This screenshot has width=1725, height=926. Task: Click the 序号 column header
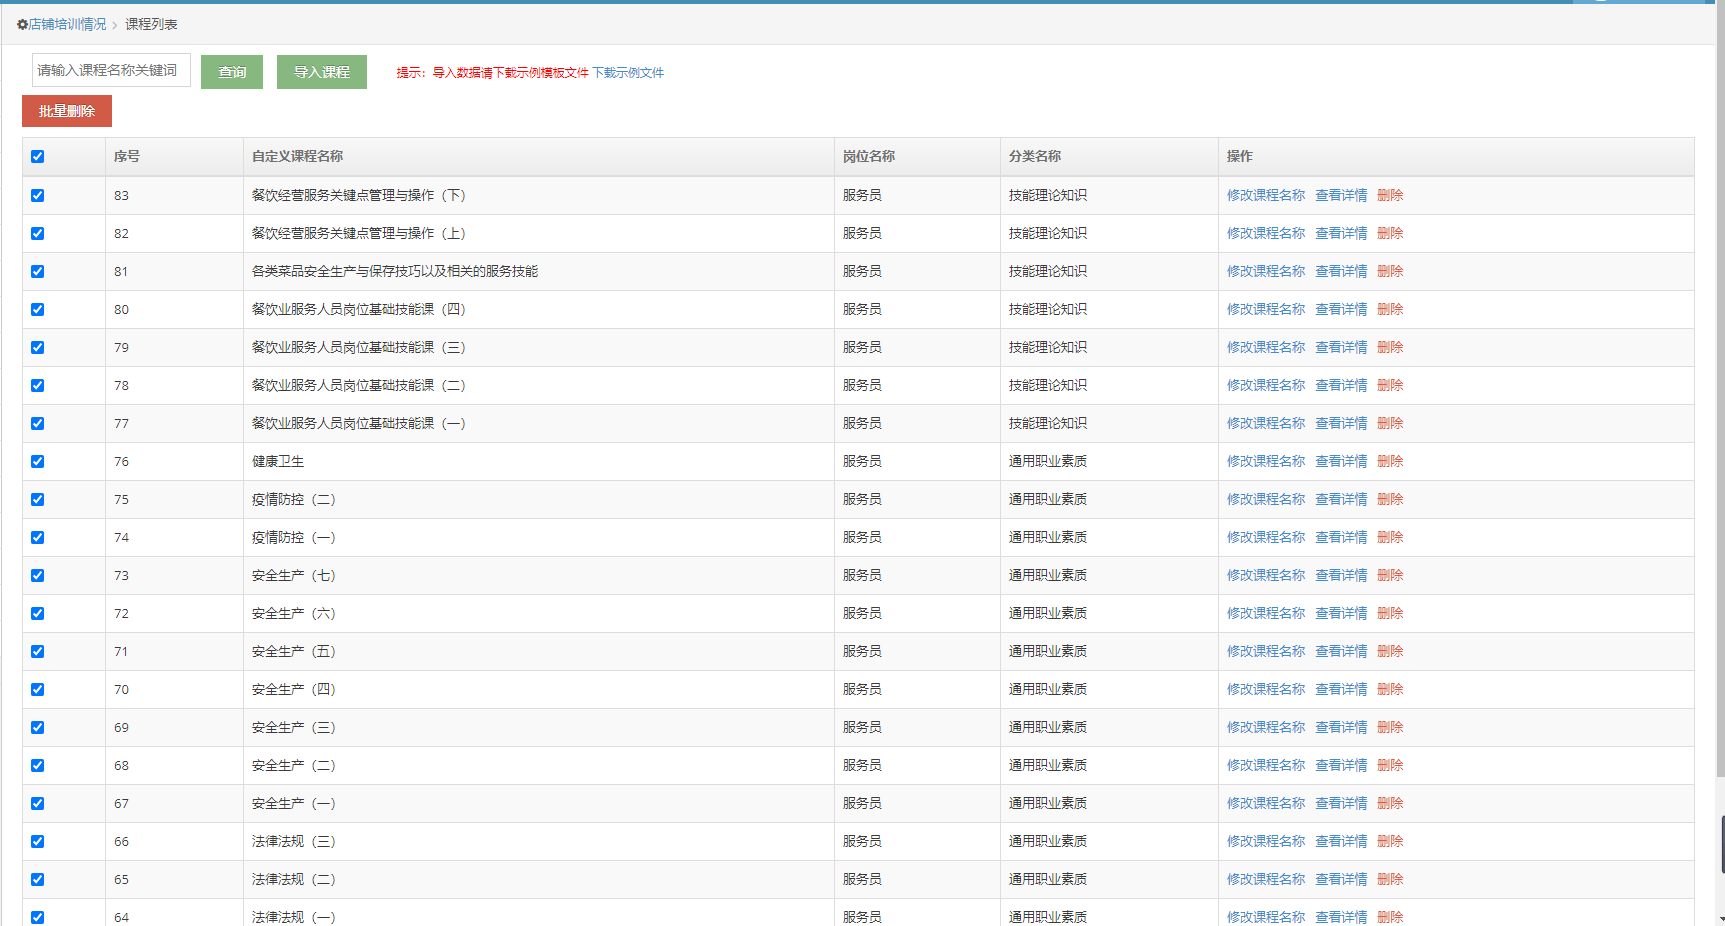point(127,156)
